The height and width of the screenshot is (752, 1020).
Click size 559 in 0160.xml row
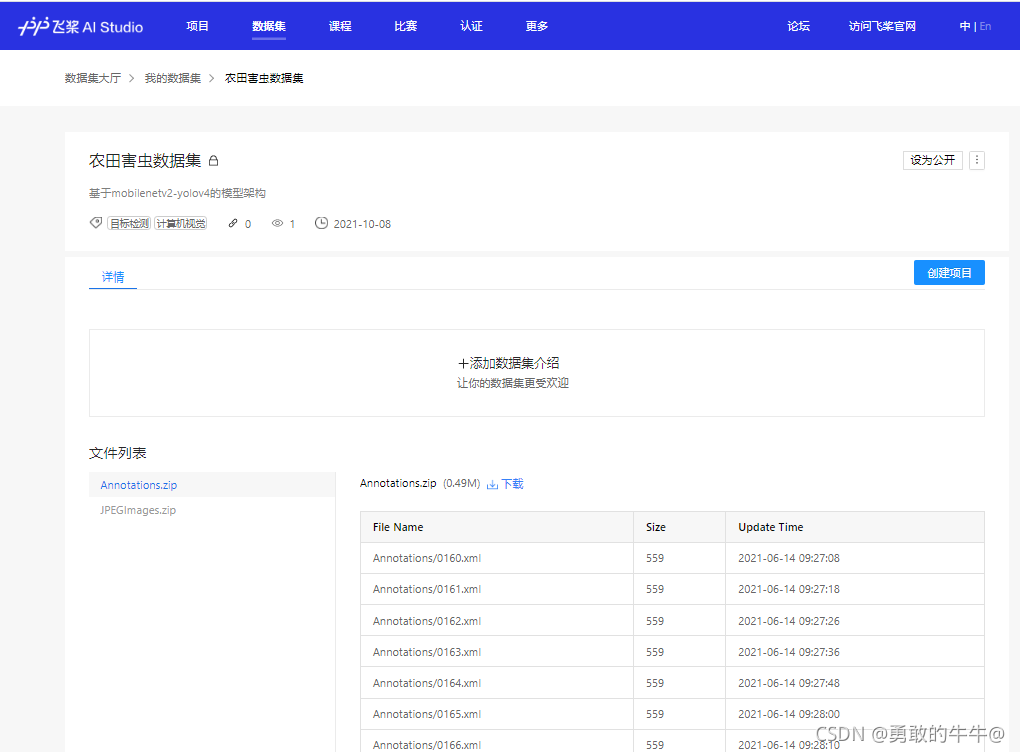click(654, 558)
